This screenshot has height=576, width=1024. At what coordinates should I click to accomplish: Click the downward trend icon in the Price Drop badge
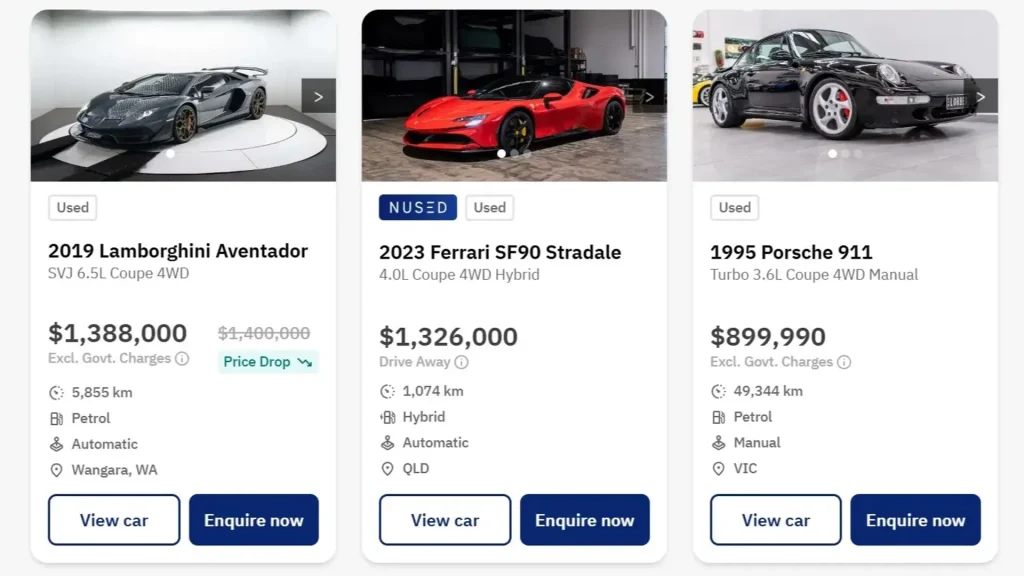click(304, 362)
